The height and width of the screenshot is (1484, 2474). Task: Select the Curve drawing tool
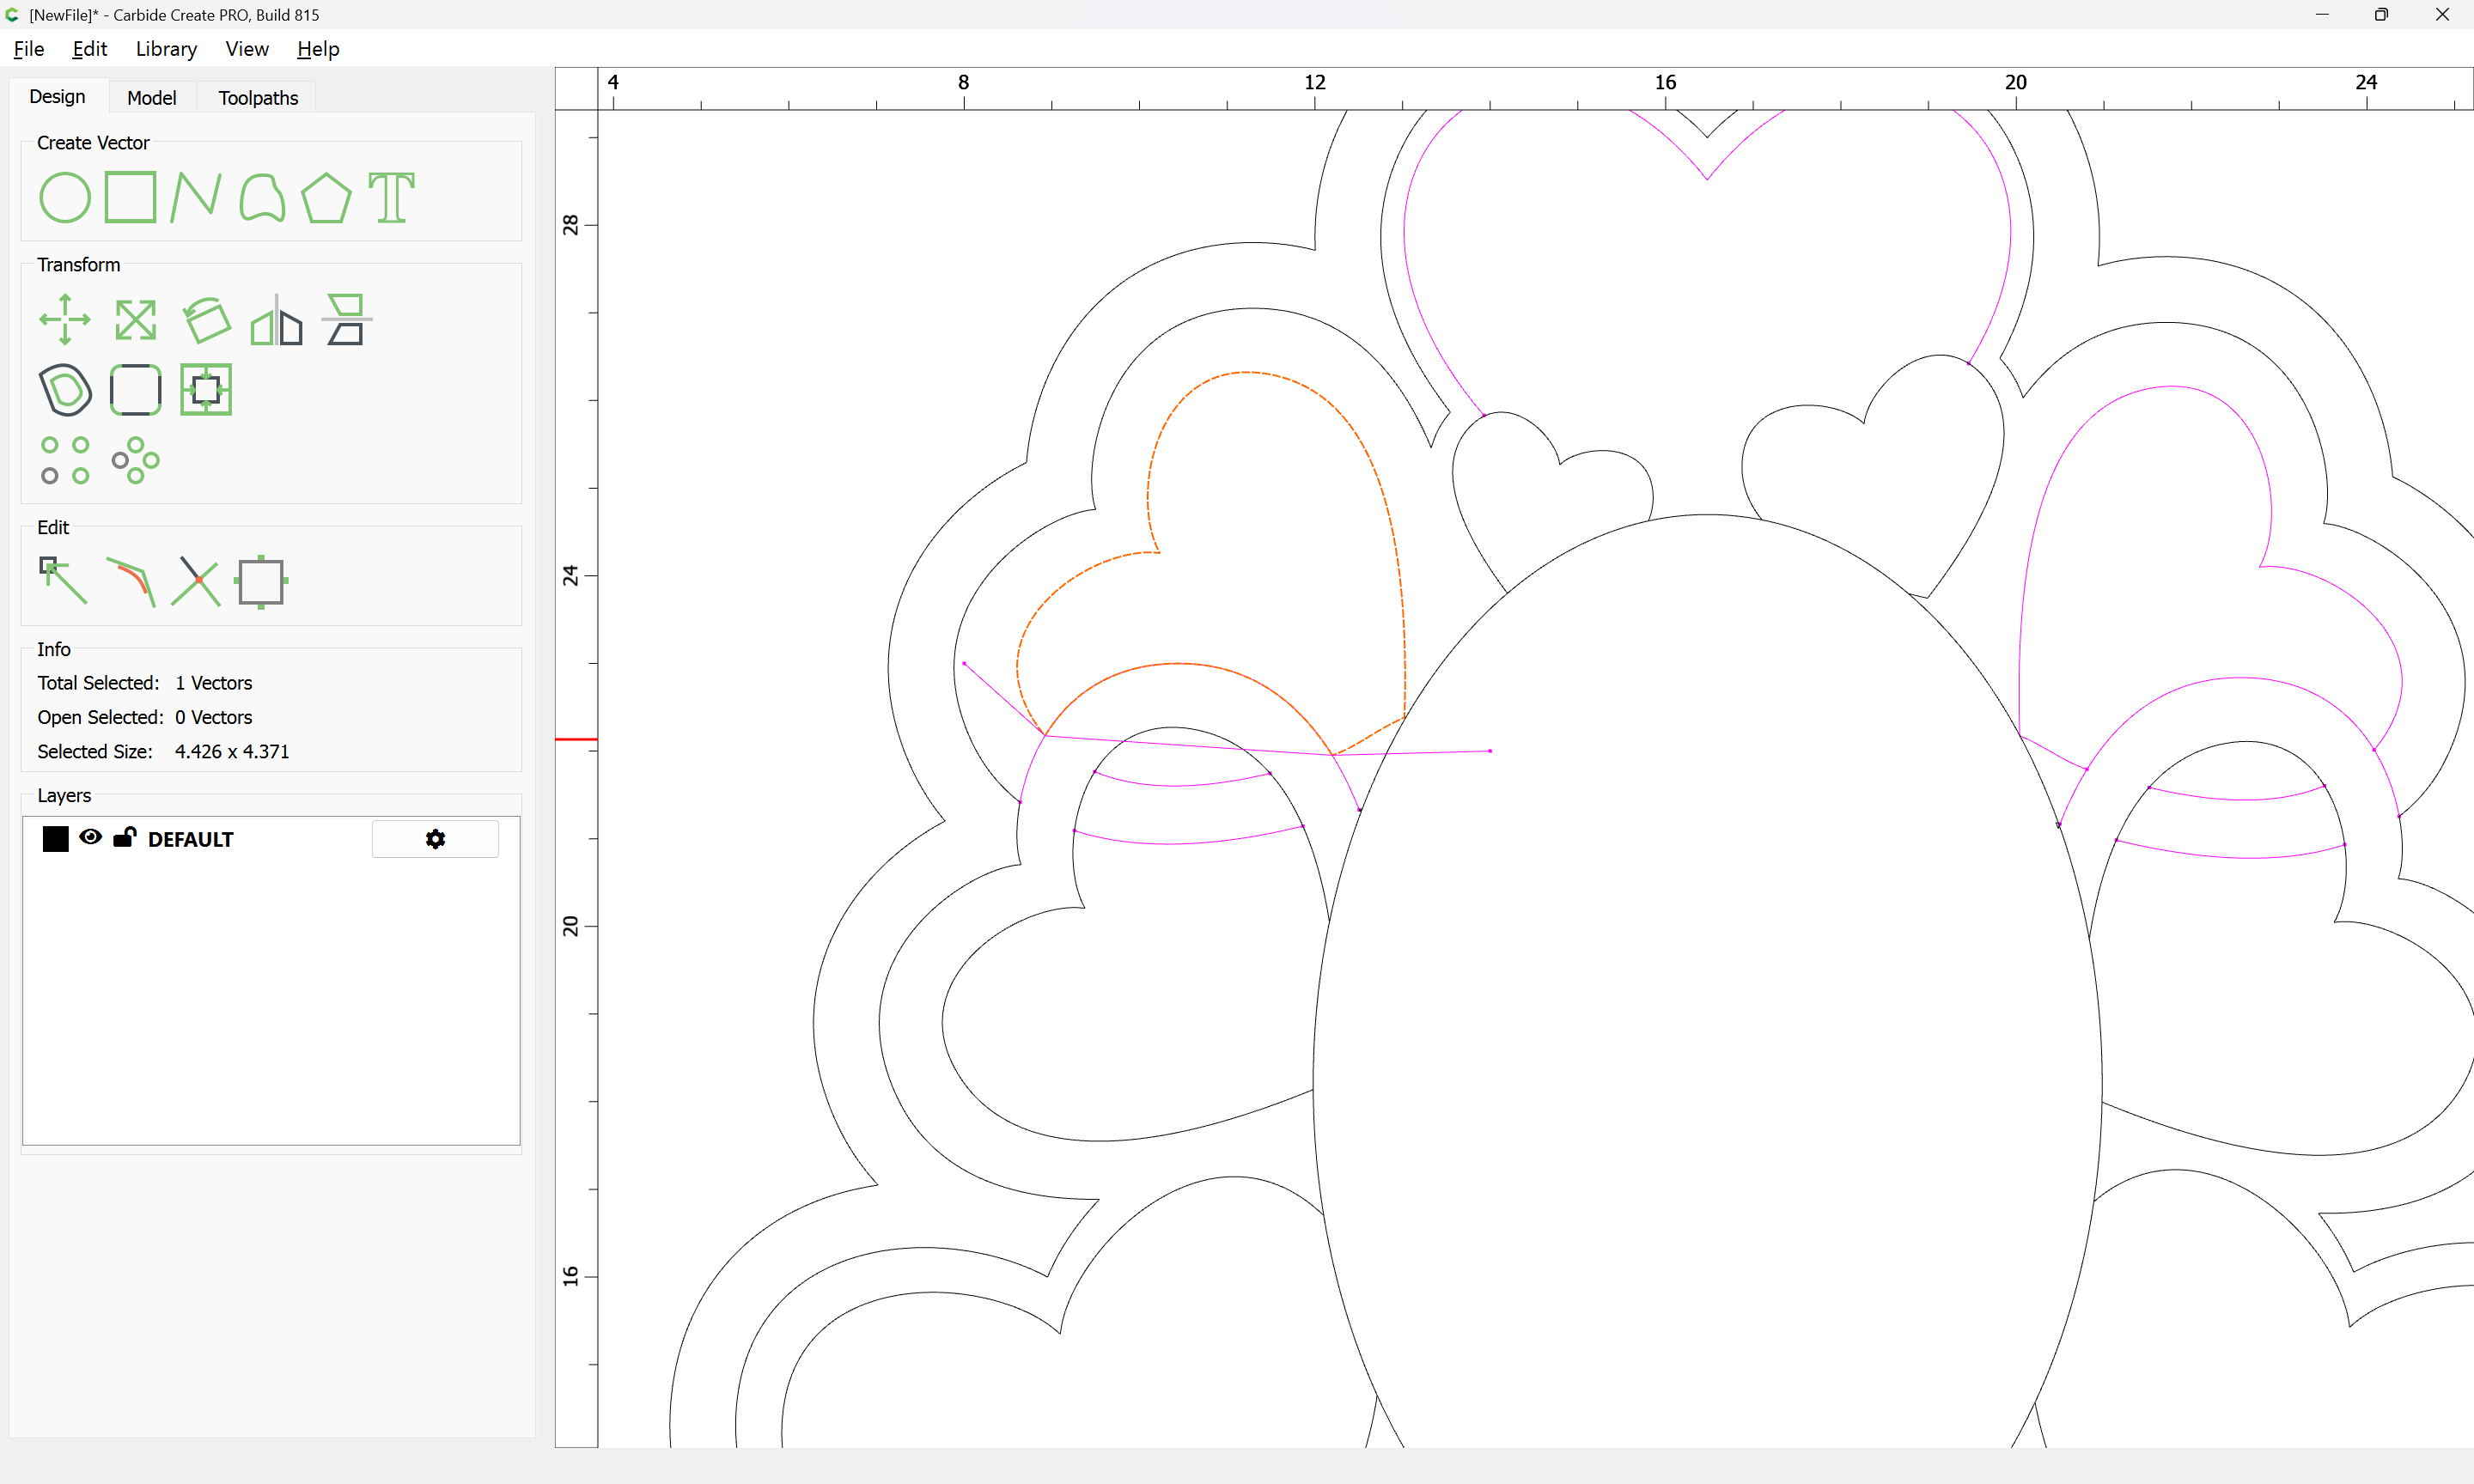tap(262, 197)
